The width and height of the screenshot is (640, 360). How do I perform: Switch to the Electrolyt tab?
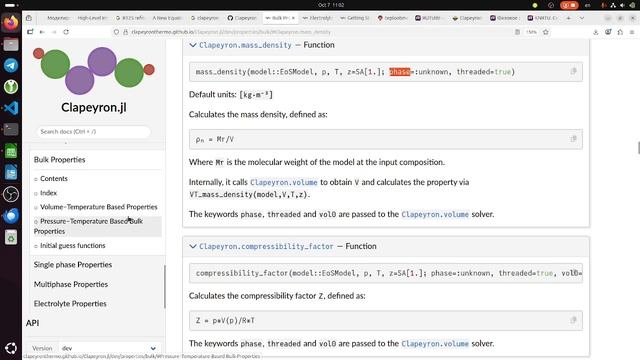(x=318, y=18)
